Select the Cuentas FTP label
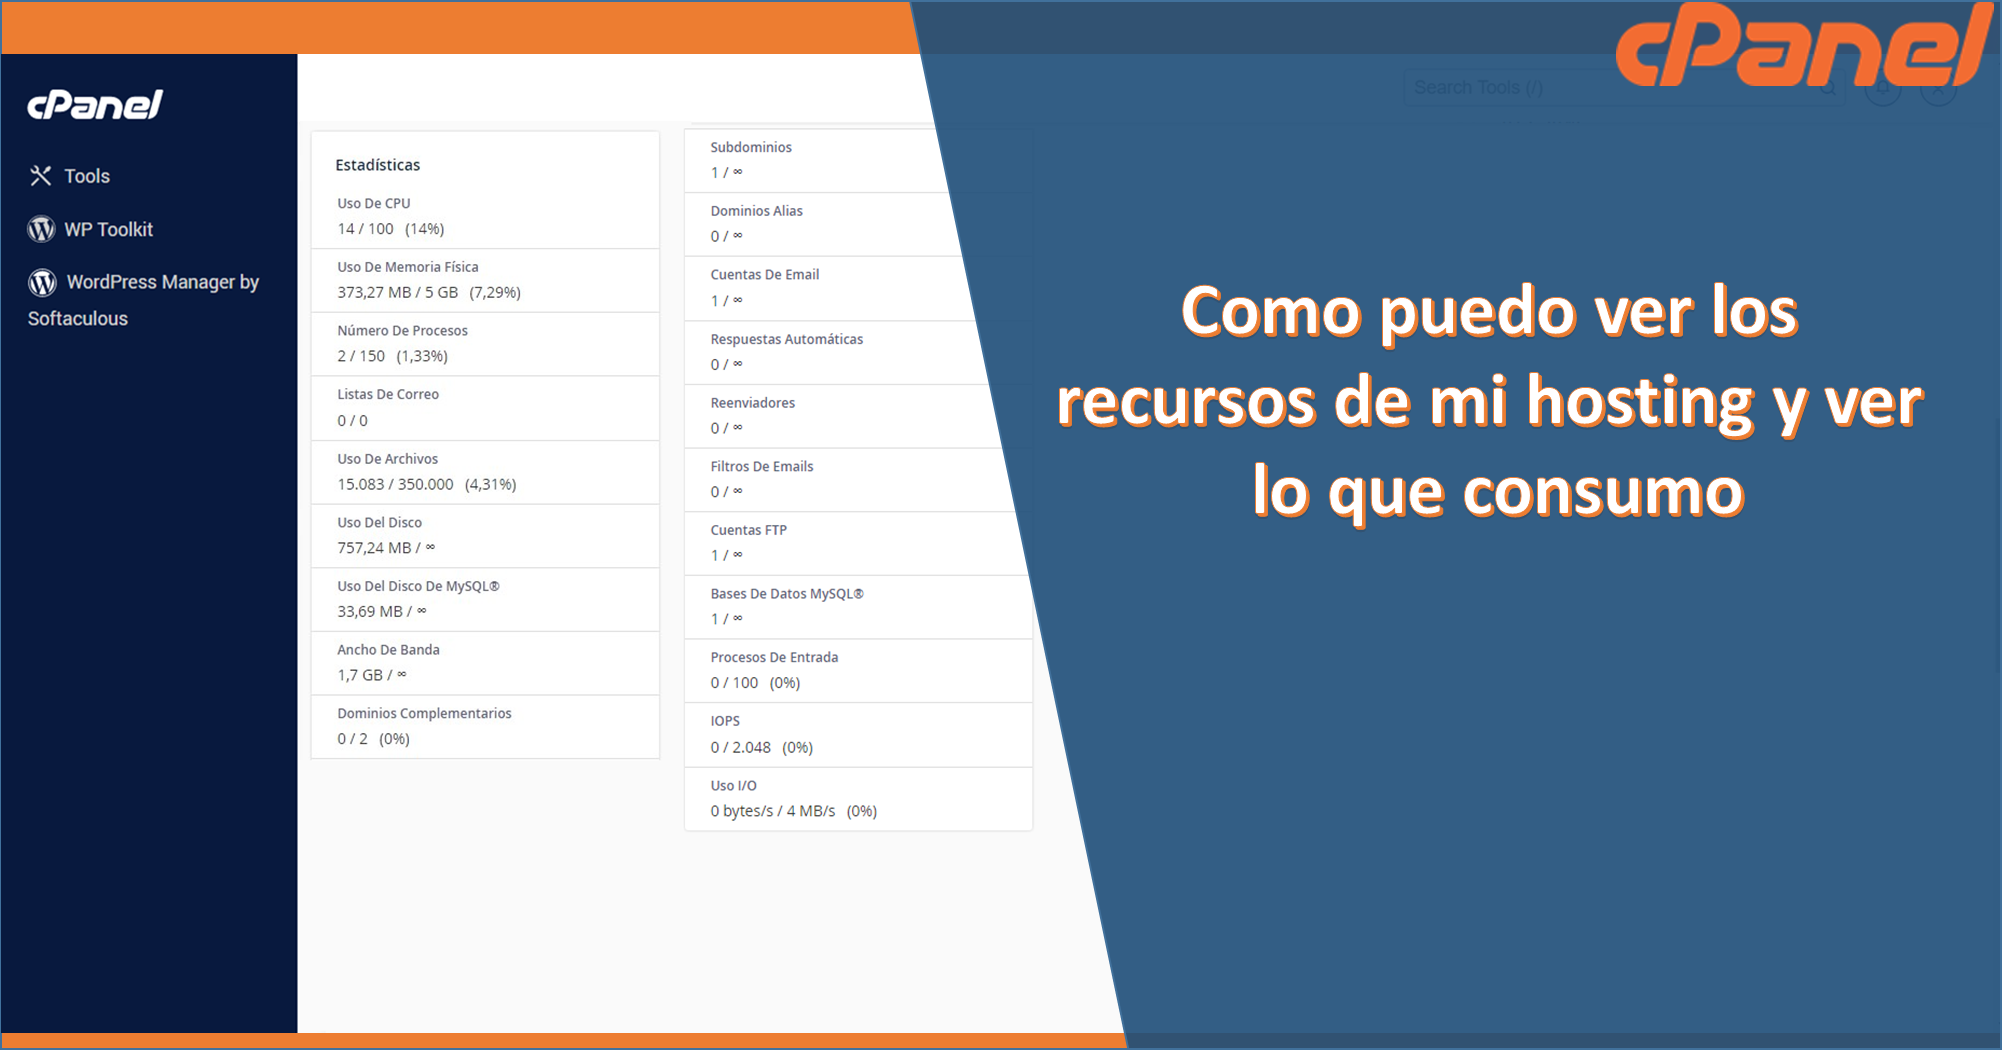This screenshot has width=2002, height=1050. click(748, 530)
